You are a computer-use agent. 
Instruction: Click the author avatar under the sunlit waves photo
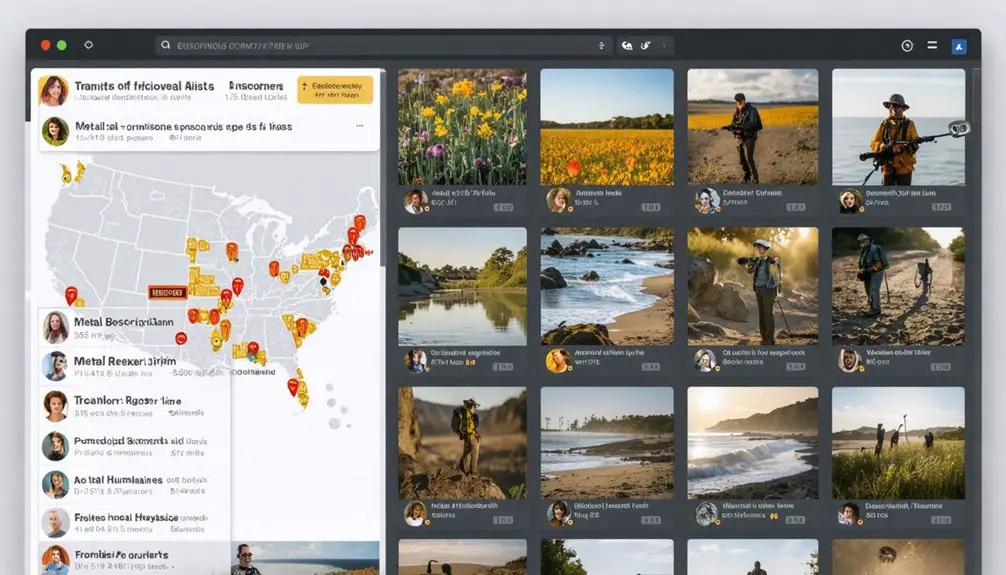point(706,513)
